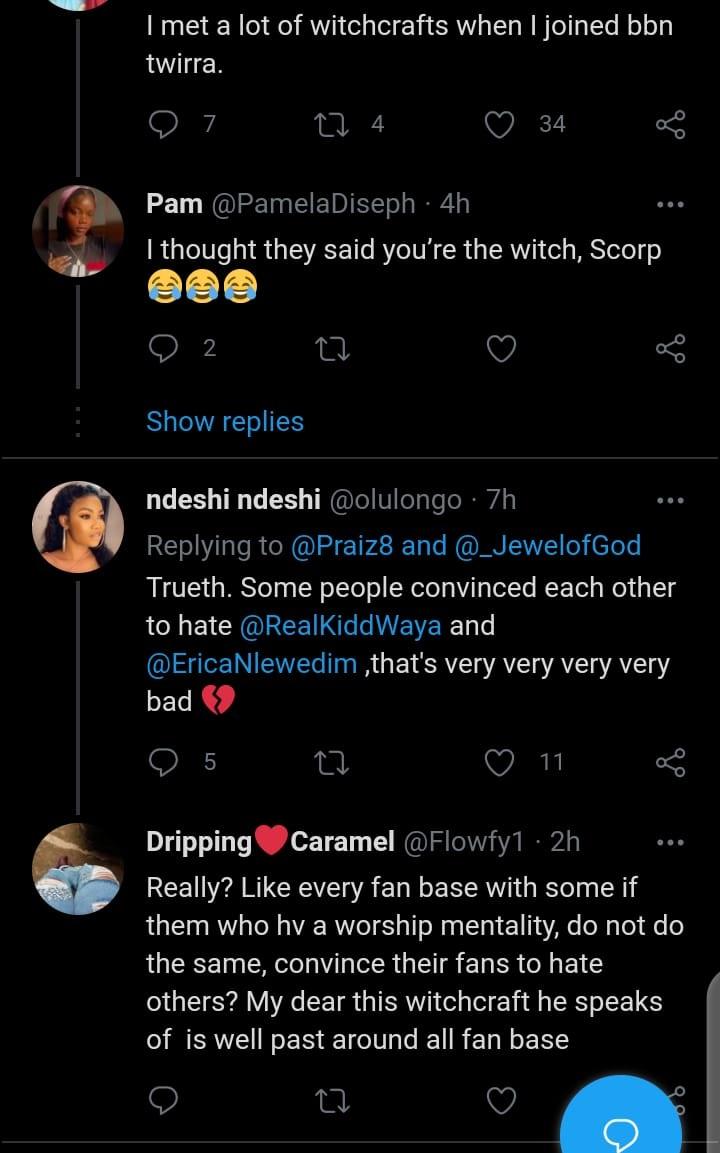The width and height of the screenshot is (720, 1153).
Task: Open more options for Dripping Caramel's tweet
Action: coord(670,842)
